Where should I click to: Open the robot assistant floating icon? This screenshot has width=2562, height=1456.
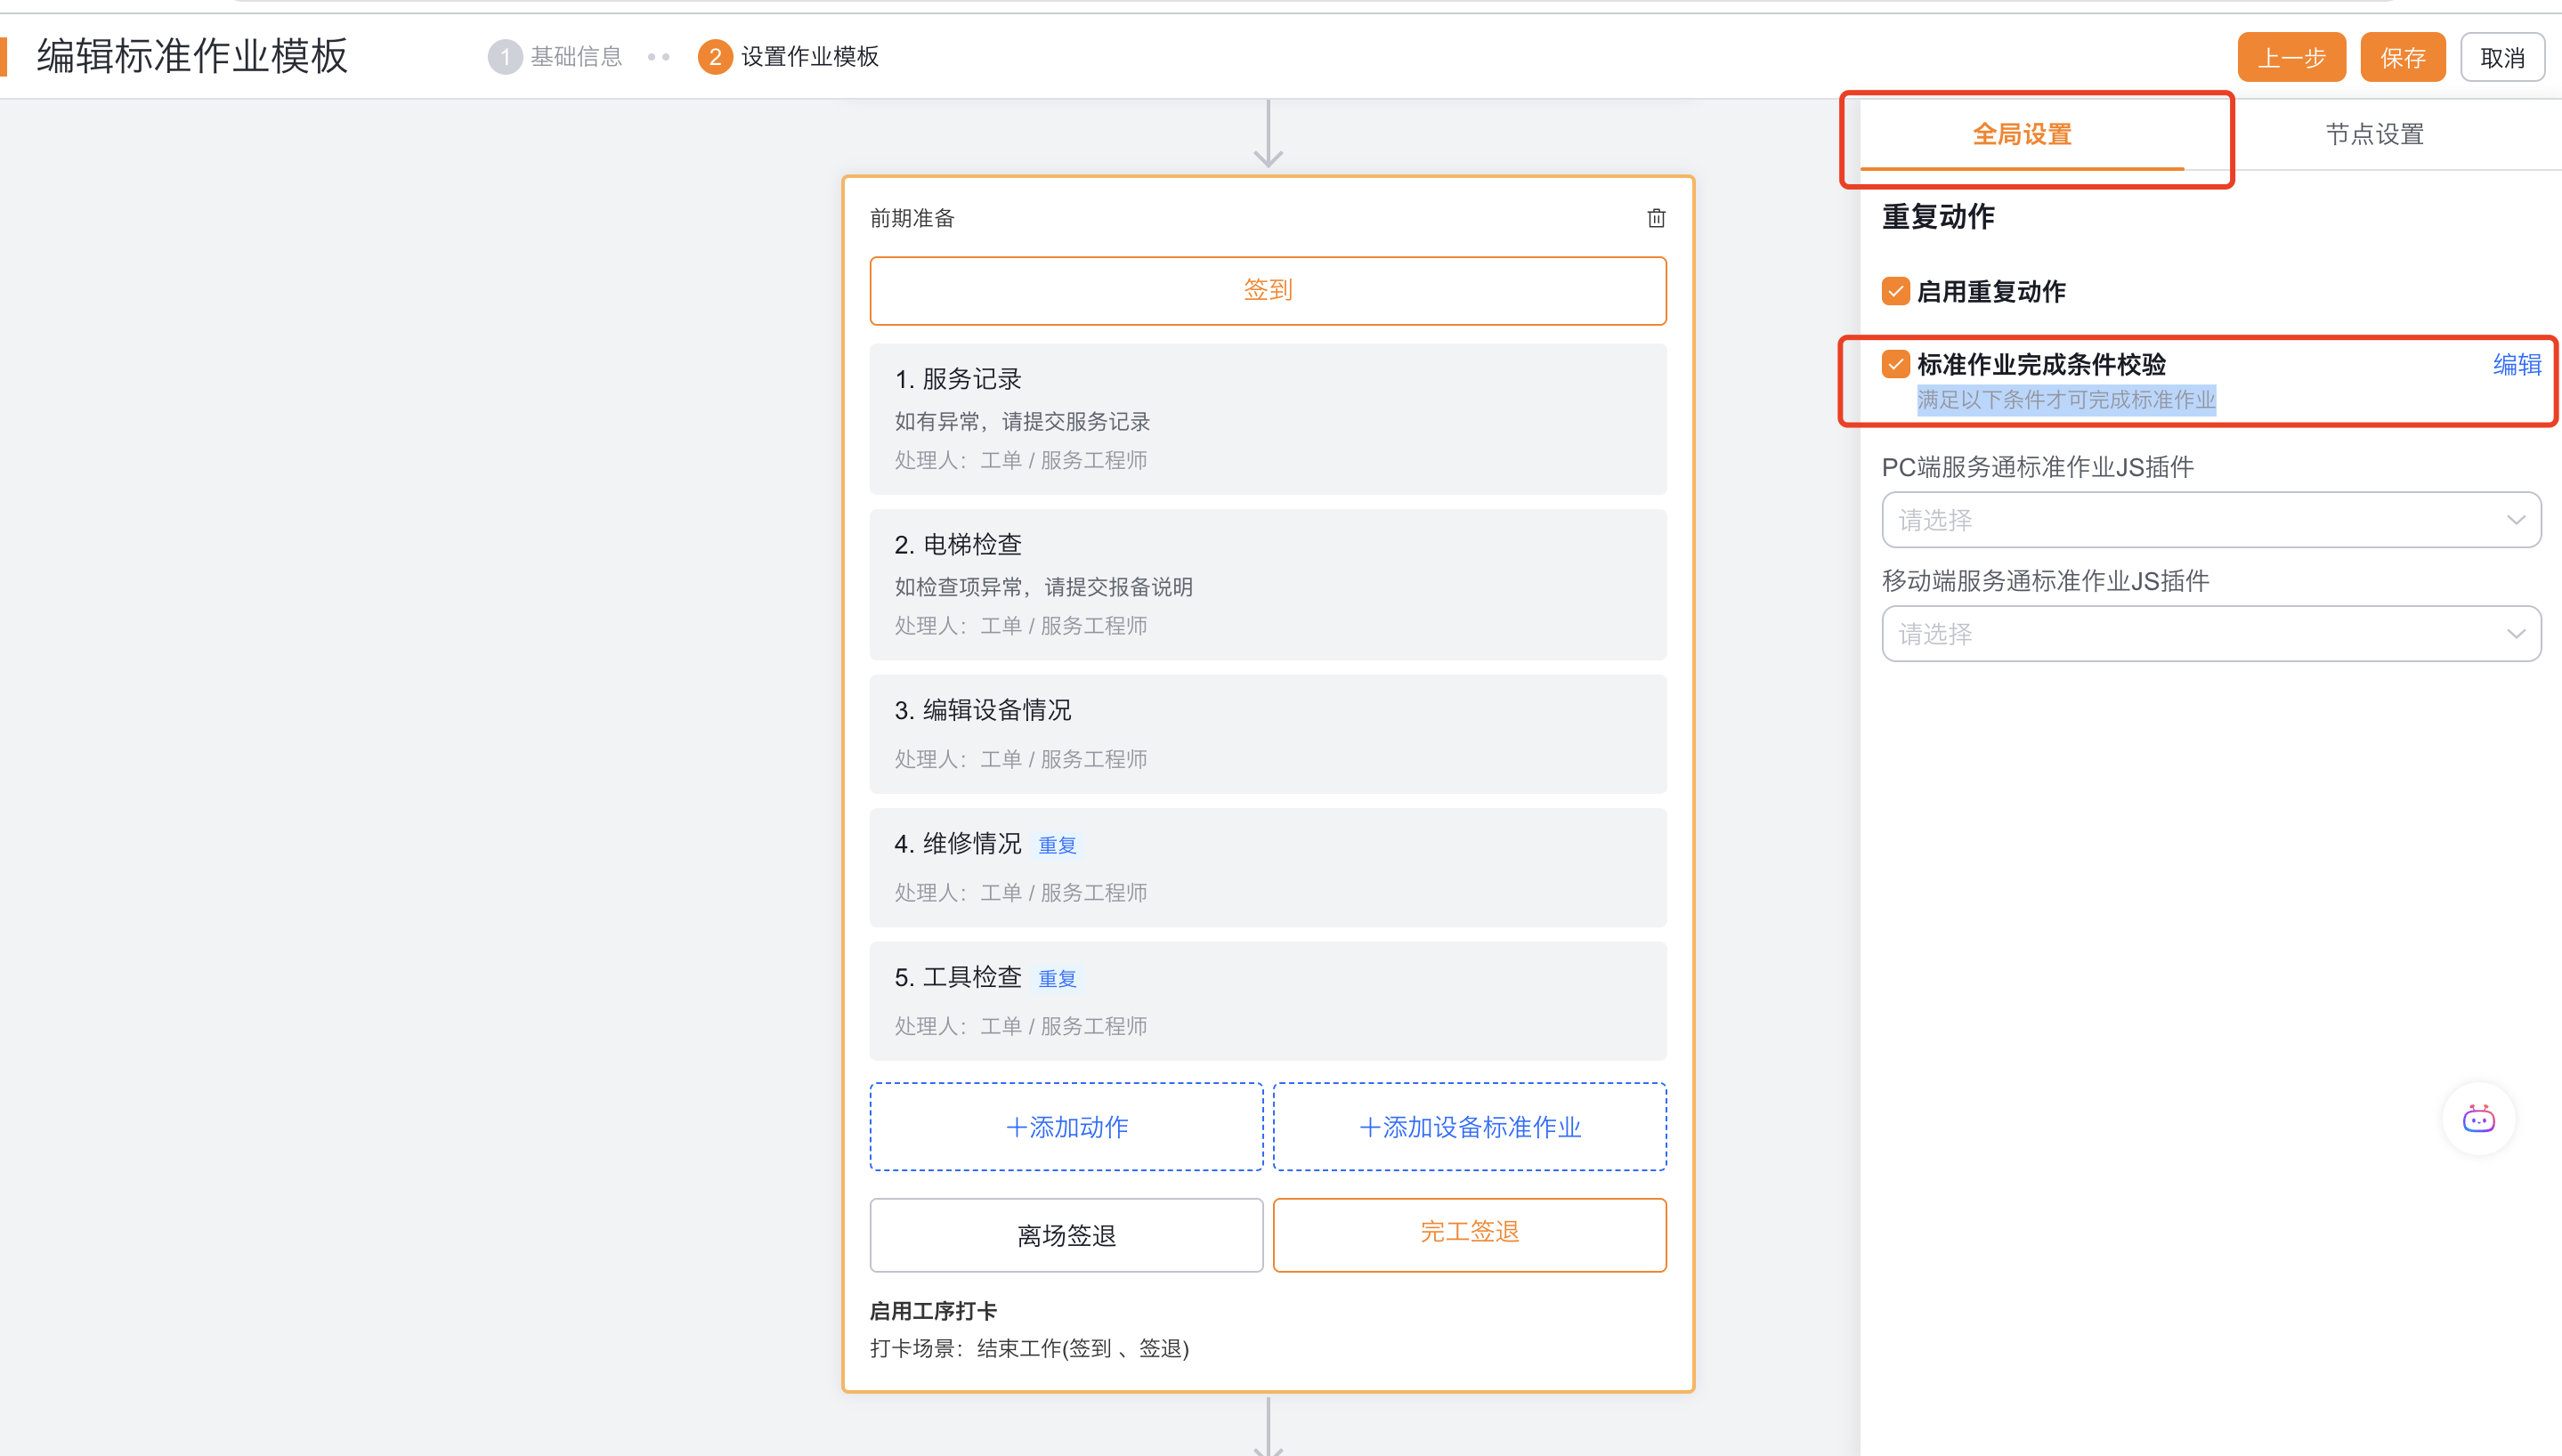[x=2478, y=1119]
